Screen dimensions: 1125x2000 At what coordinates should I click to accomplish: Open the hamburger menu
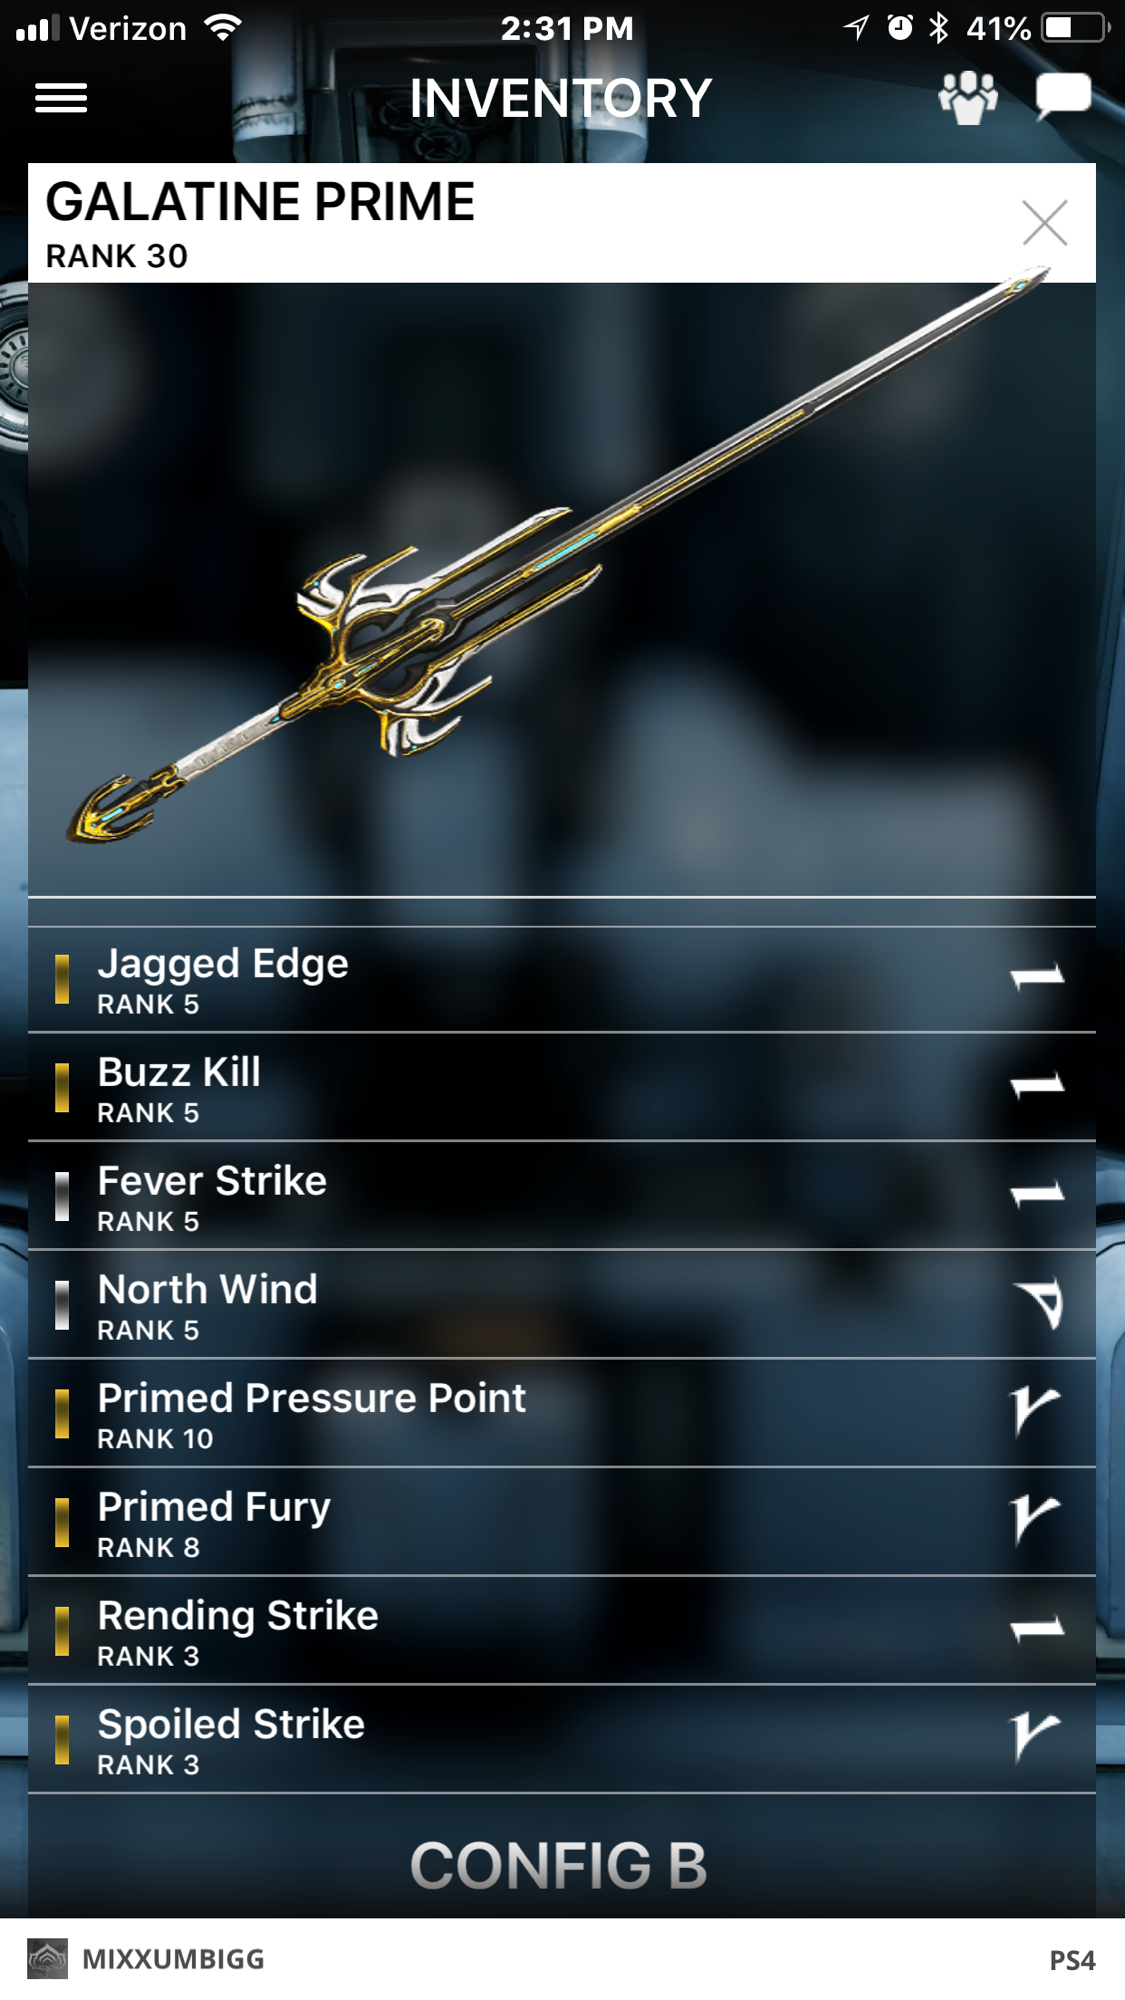click(x=61, y=98)
